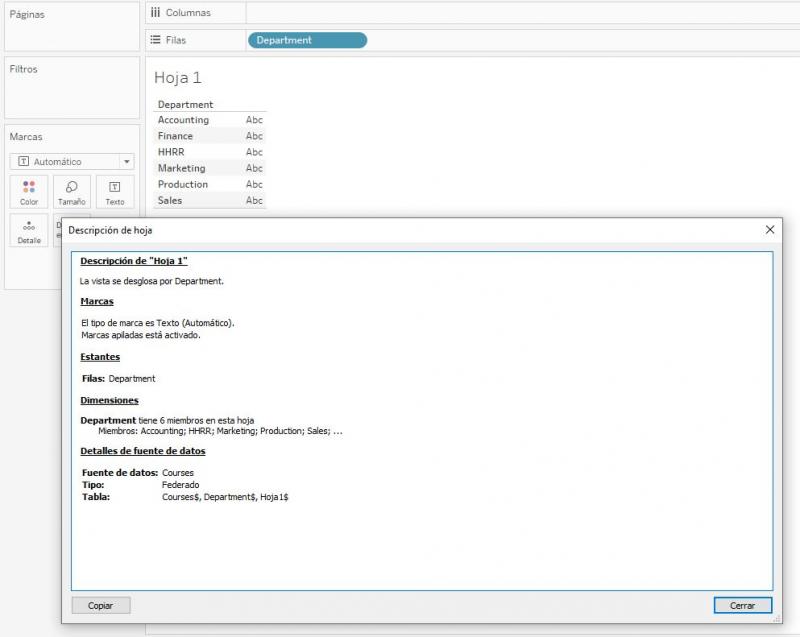Click the Abc mark next to Marketing

[x=254, y=168]
